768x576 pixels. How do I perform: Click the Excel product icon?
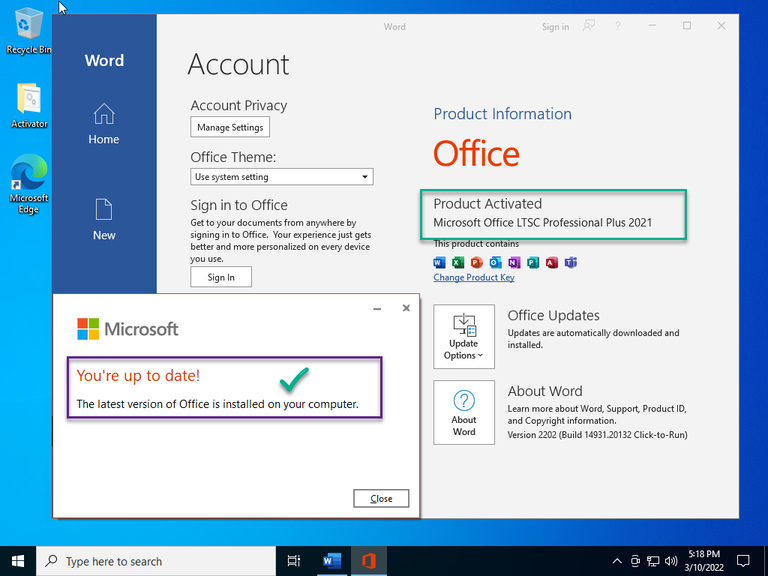click(458, 263)
